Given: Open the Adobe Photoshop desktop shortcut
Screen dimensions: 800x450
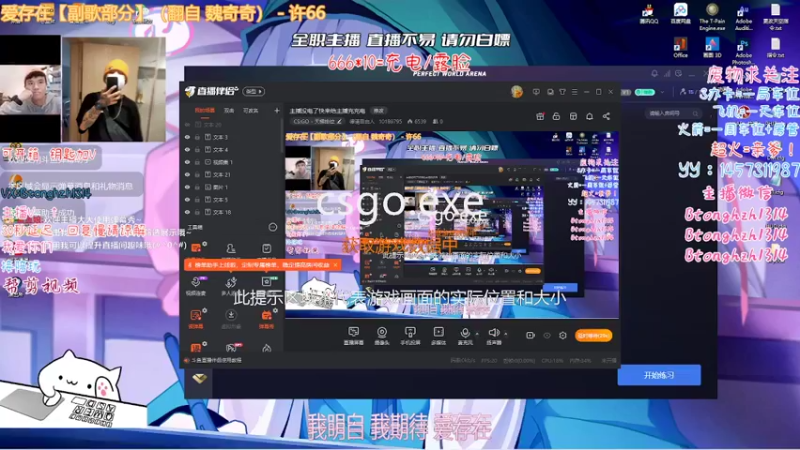Looking at the screenshot, I should point(743,53).
